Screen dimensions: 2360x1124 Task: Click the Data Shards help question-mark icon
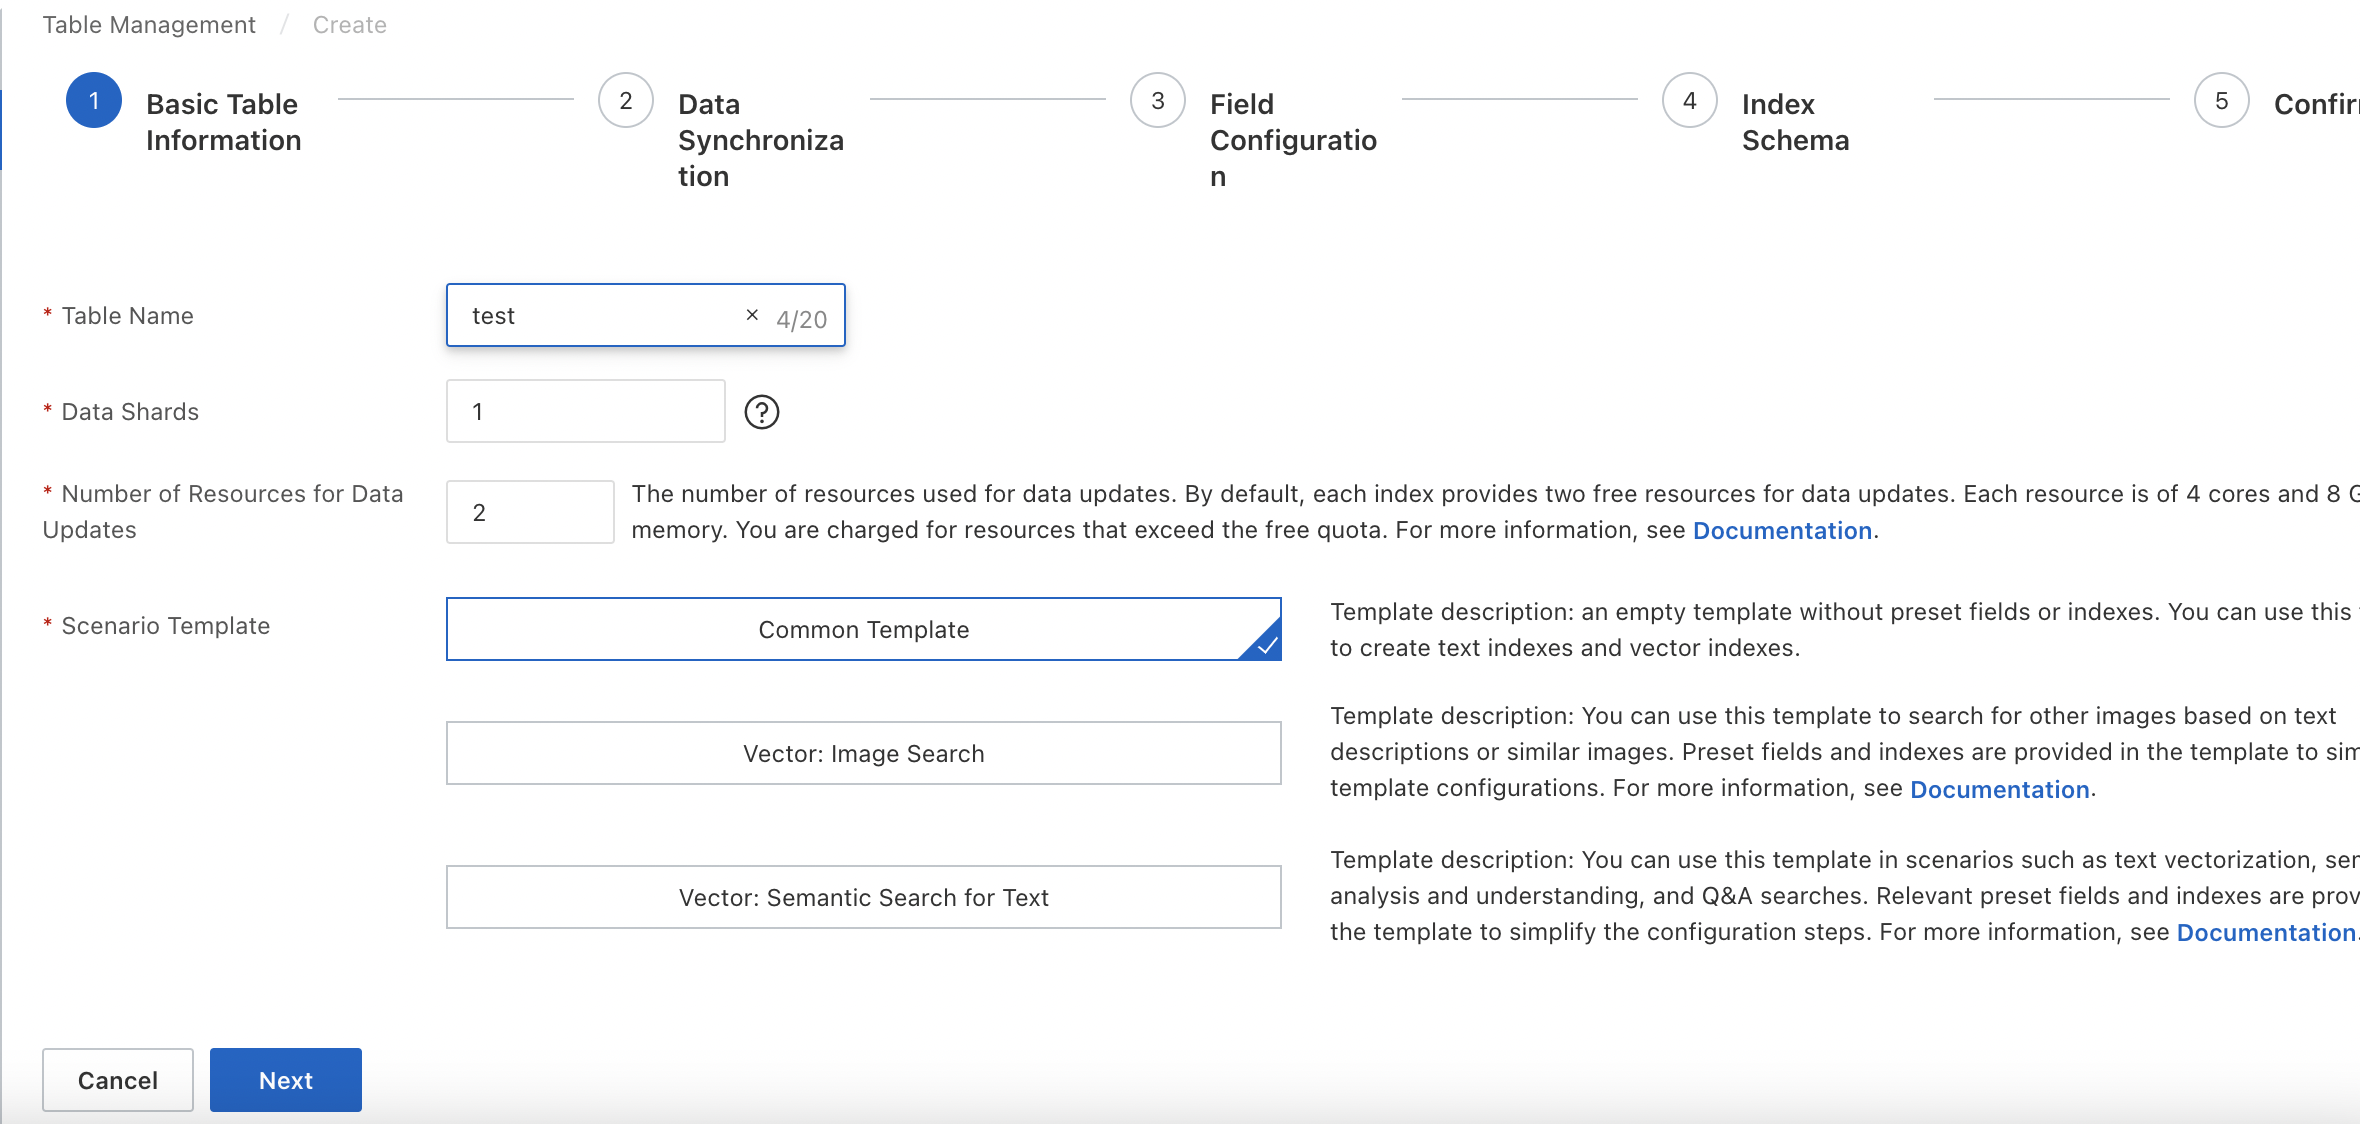[x=761, y=412]
